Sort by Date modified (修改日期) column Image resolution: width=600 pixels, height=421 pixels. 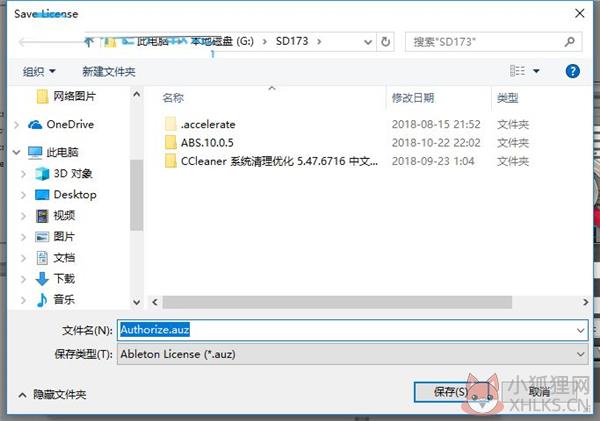click(413, 98)
